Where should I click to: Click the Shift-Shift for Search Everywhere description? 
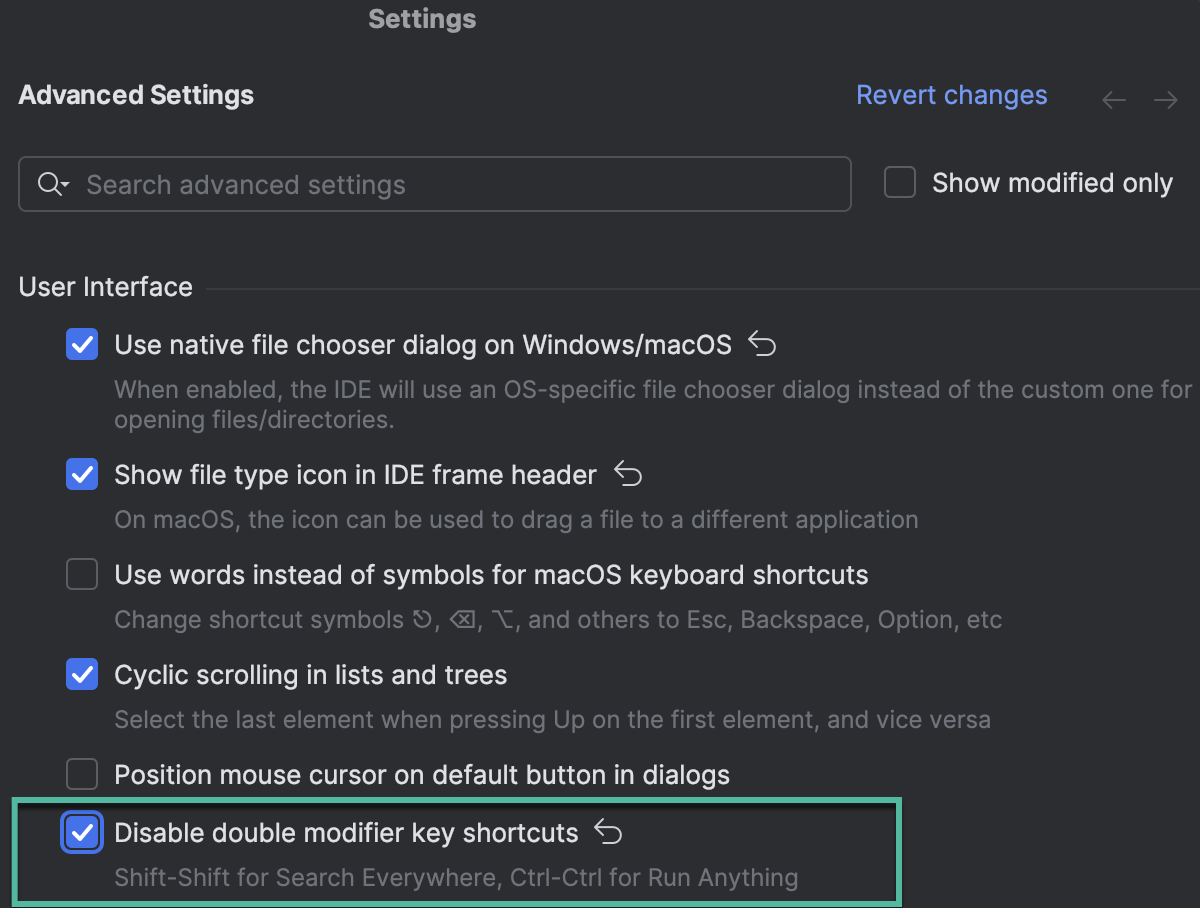click(x=456, y=878)
